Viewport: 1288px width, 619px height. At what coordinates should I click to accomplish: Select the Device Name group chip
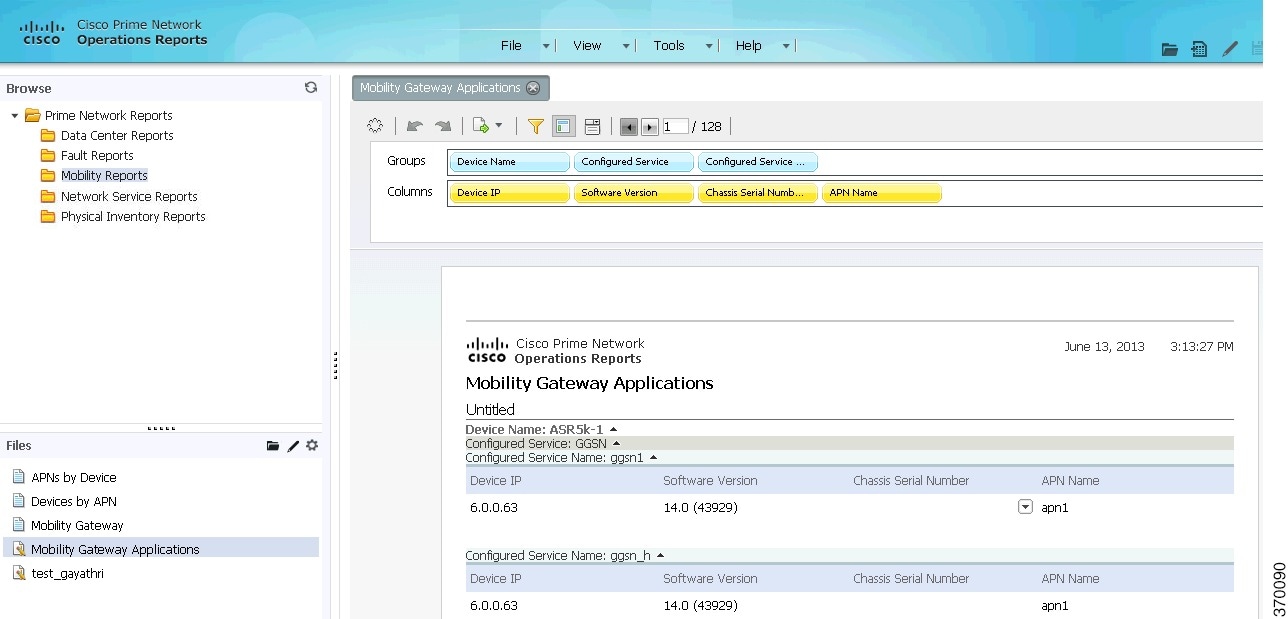point(510,162)
